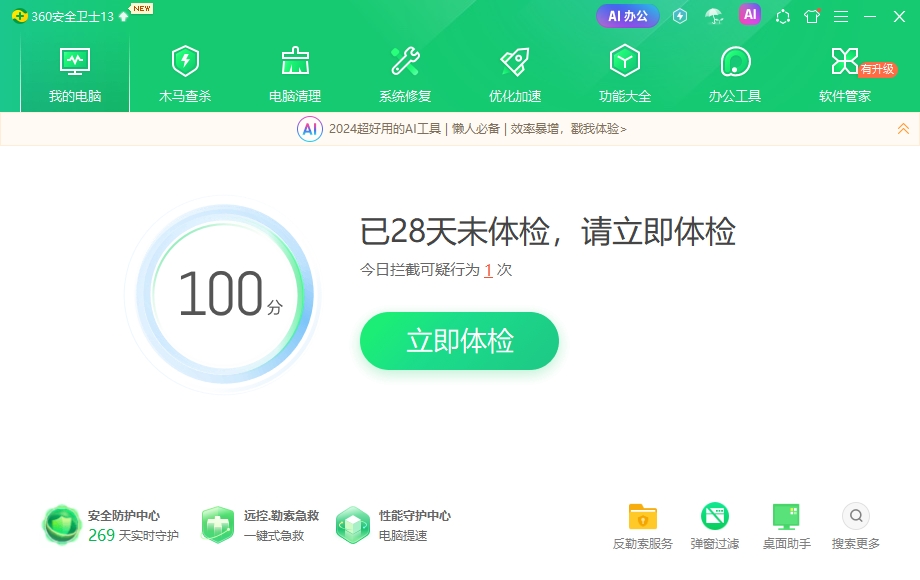Open 远控.勒索急救 label
This screenshot has height=580, width=920.
[x=282, y=515]
